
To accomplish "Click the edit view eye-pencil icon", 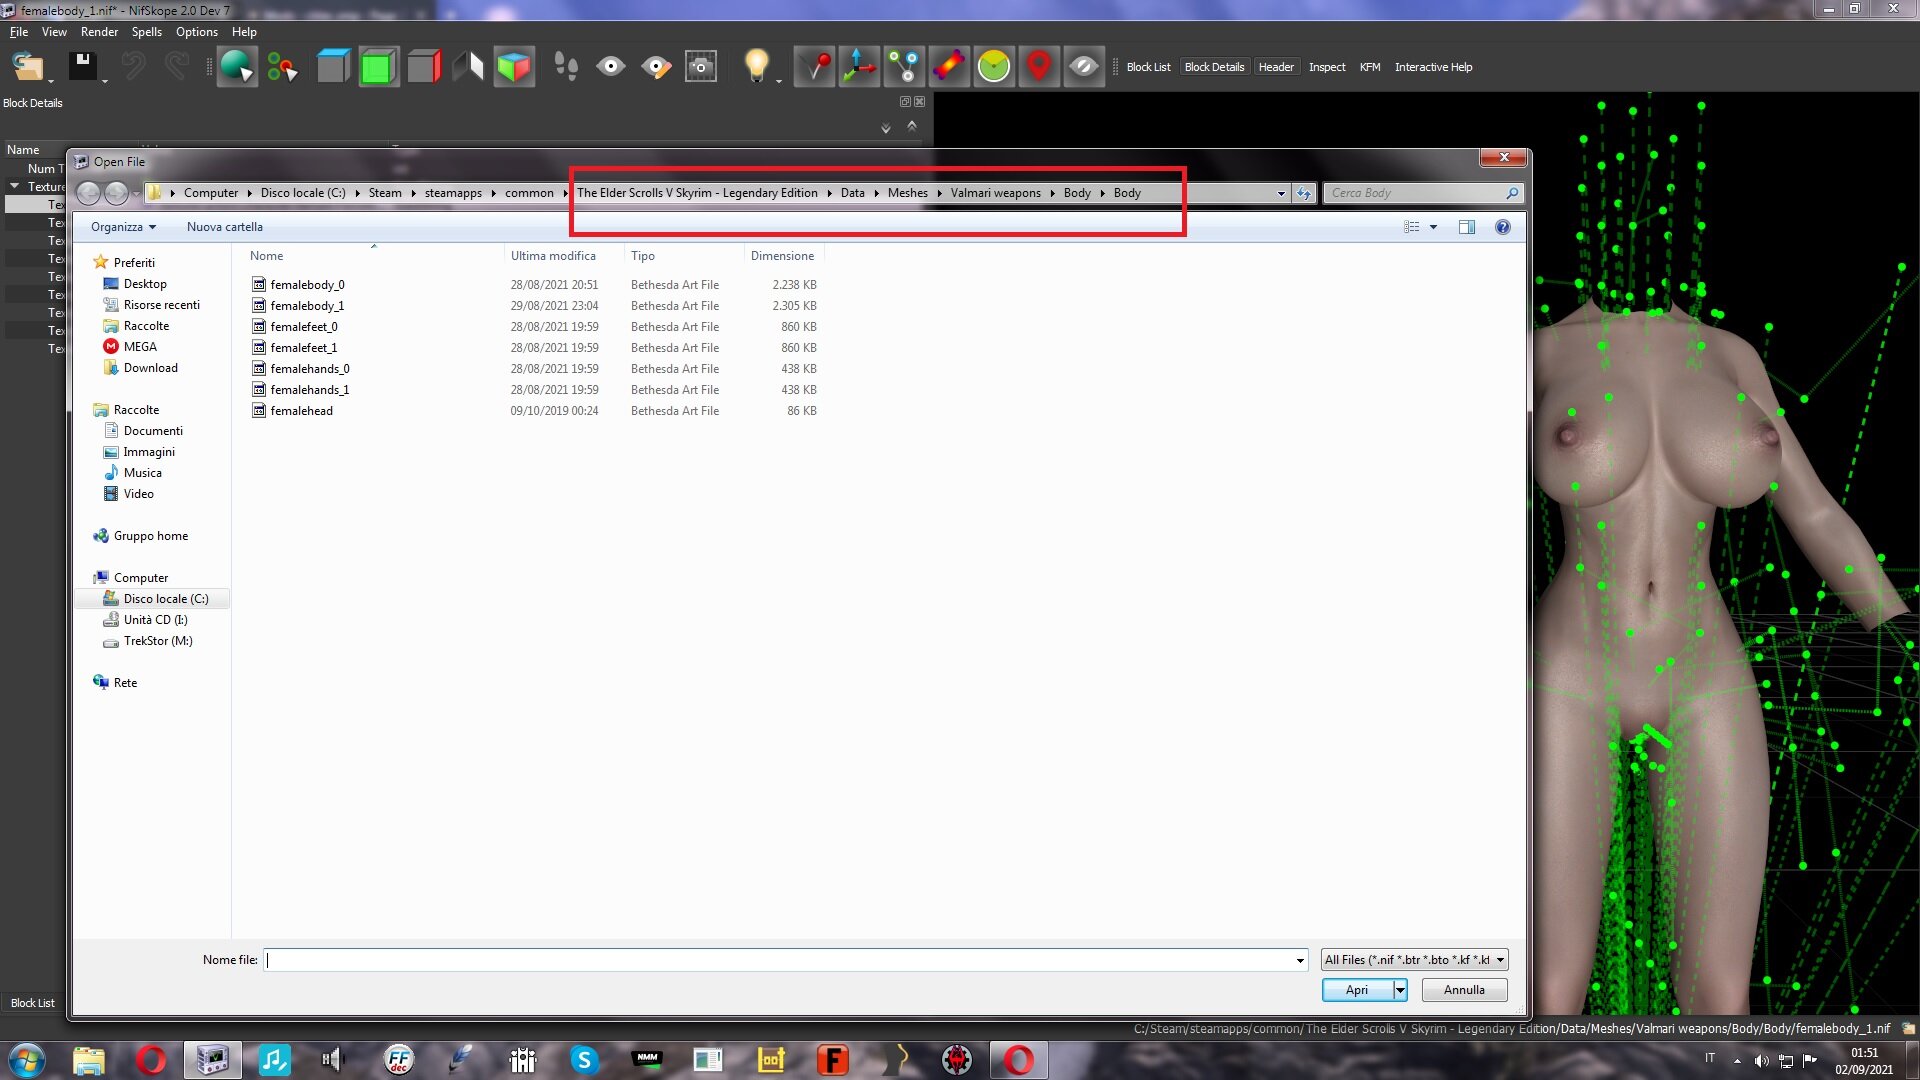I will click(x=656, y=67).
